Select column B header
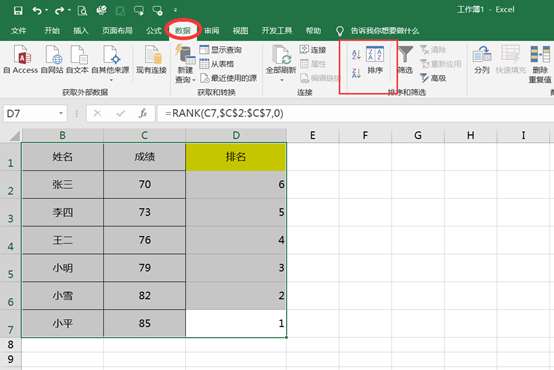Image resolution: width=554 pixels, height=370 pixels. (63, 135)
